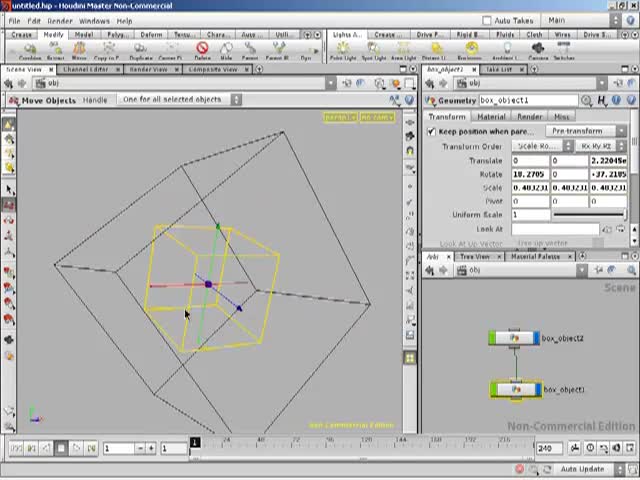Screen dimensions: 640x480
Task: Add a Distant Light from the shelf
Action: [436, 52]
